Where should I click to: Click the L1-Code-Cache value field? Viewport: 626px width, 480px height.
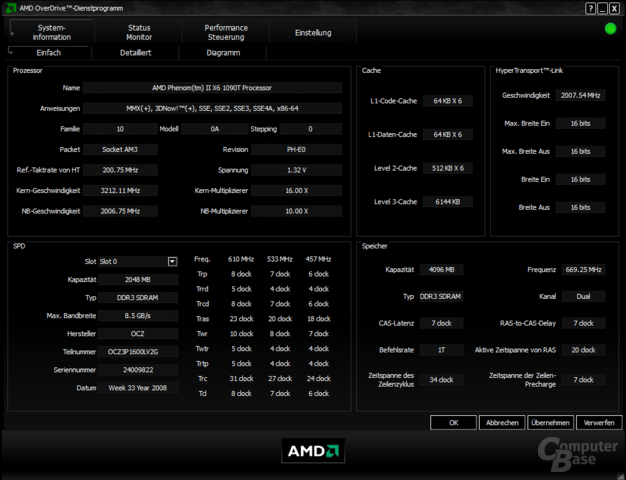448,101
